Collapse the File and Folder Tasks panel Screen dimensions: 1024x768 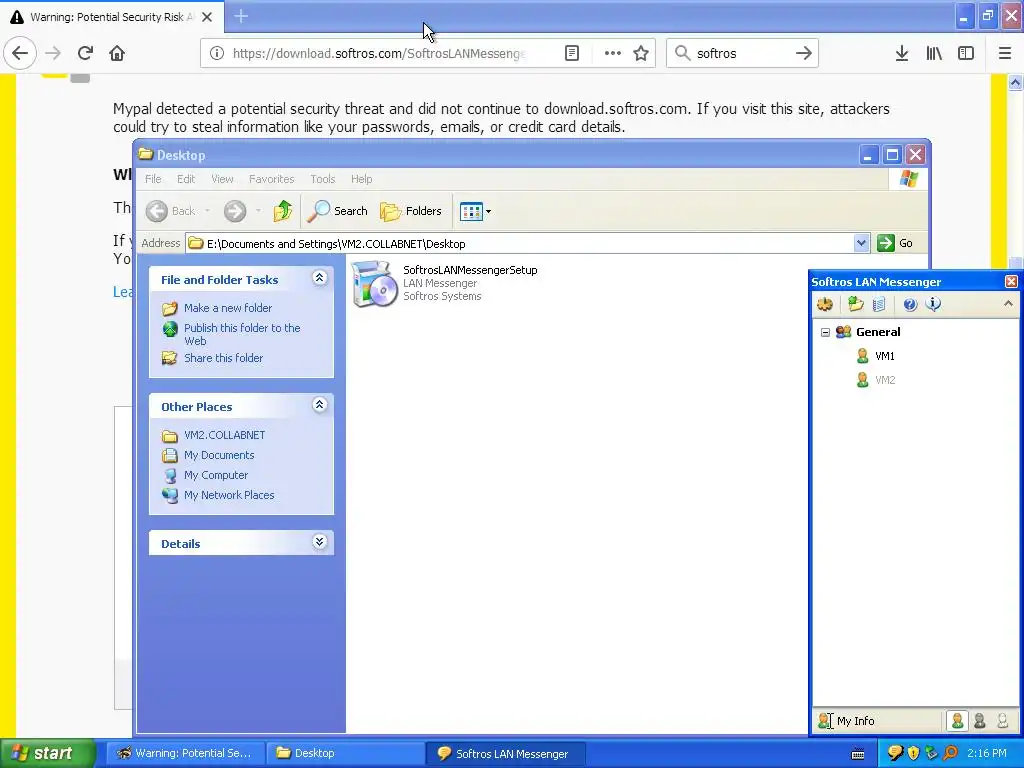[319, 278]
